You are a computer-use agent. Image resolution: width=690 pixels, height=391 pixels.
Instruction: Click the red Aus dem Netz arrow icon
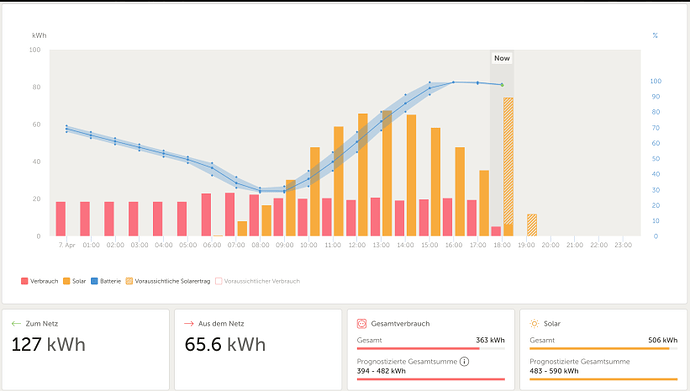click(x=189, y=324)
